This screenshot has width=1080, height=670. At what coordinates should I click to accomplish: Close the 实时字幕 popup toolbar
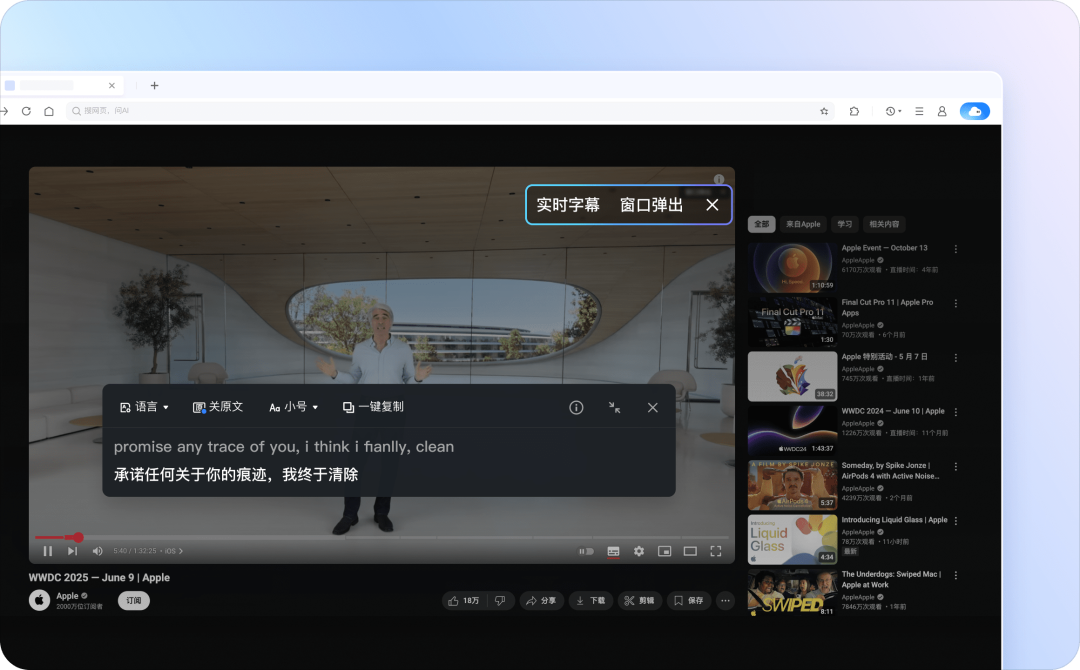pos(712,205)
